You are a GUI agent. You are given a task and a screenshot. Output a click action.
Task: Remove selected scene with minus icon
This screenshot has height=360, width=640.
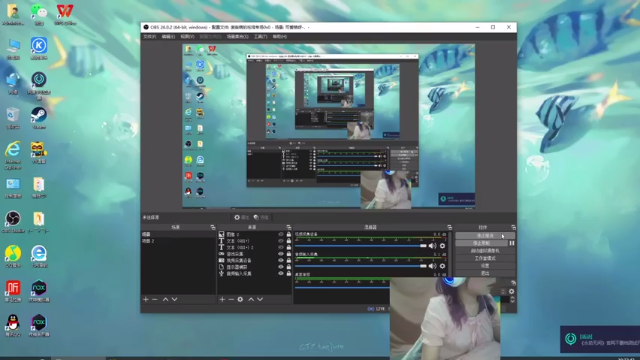(x=155, y=300)
